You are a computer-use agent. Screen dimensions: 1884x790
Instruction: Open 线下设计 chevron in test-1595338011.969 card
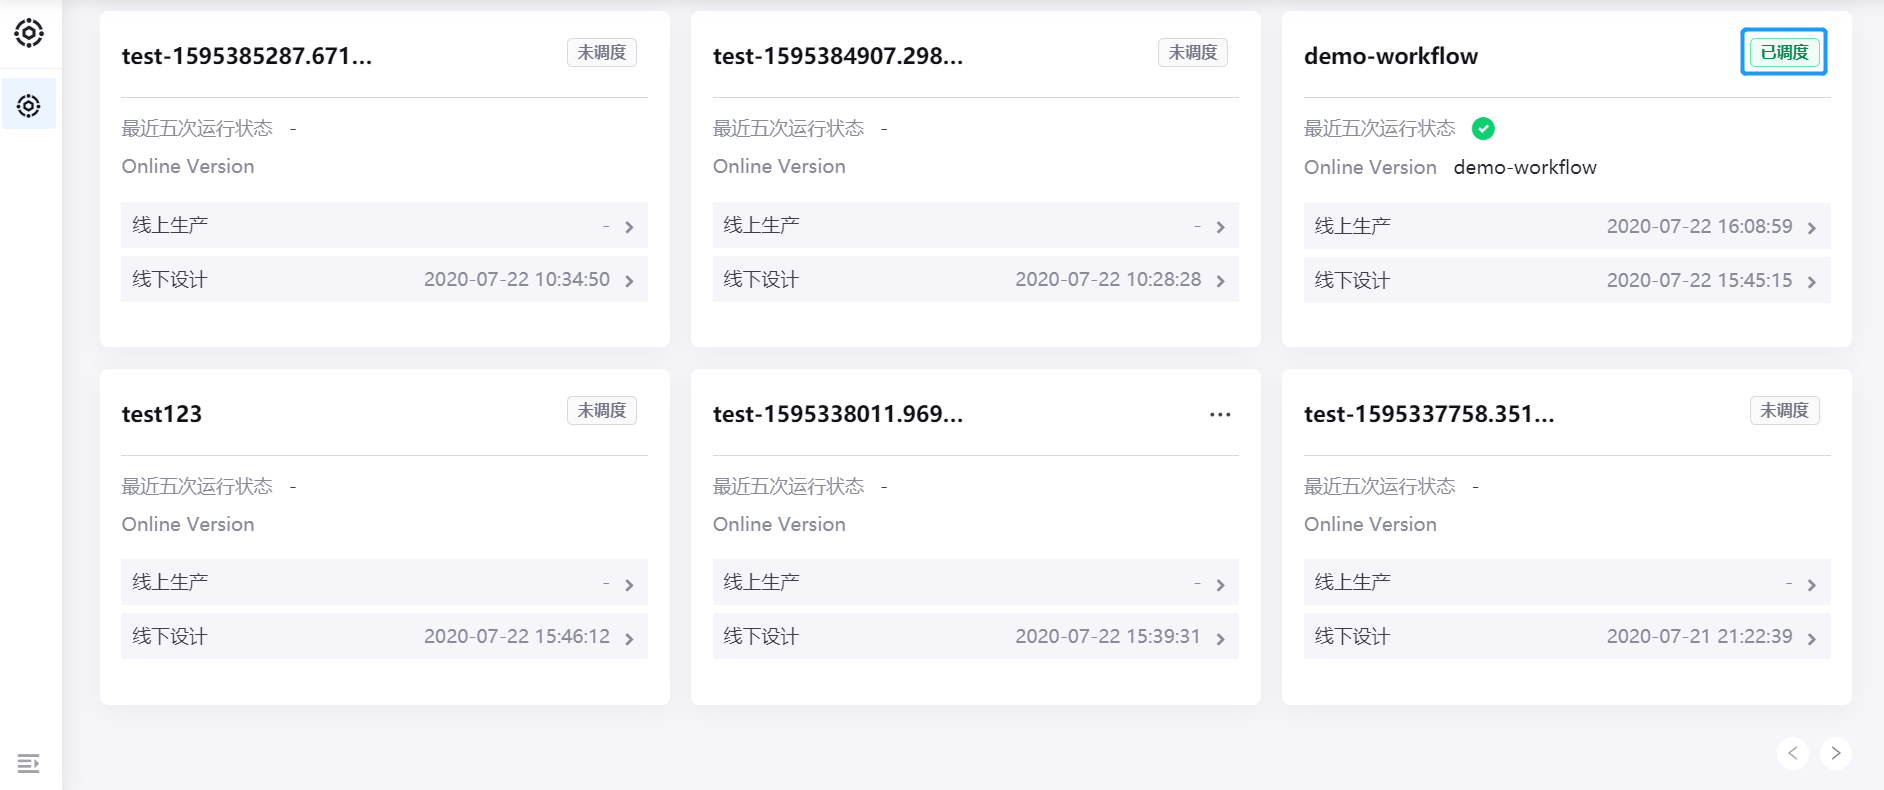[1220, 639]
